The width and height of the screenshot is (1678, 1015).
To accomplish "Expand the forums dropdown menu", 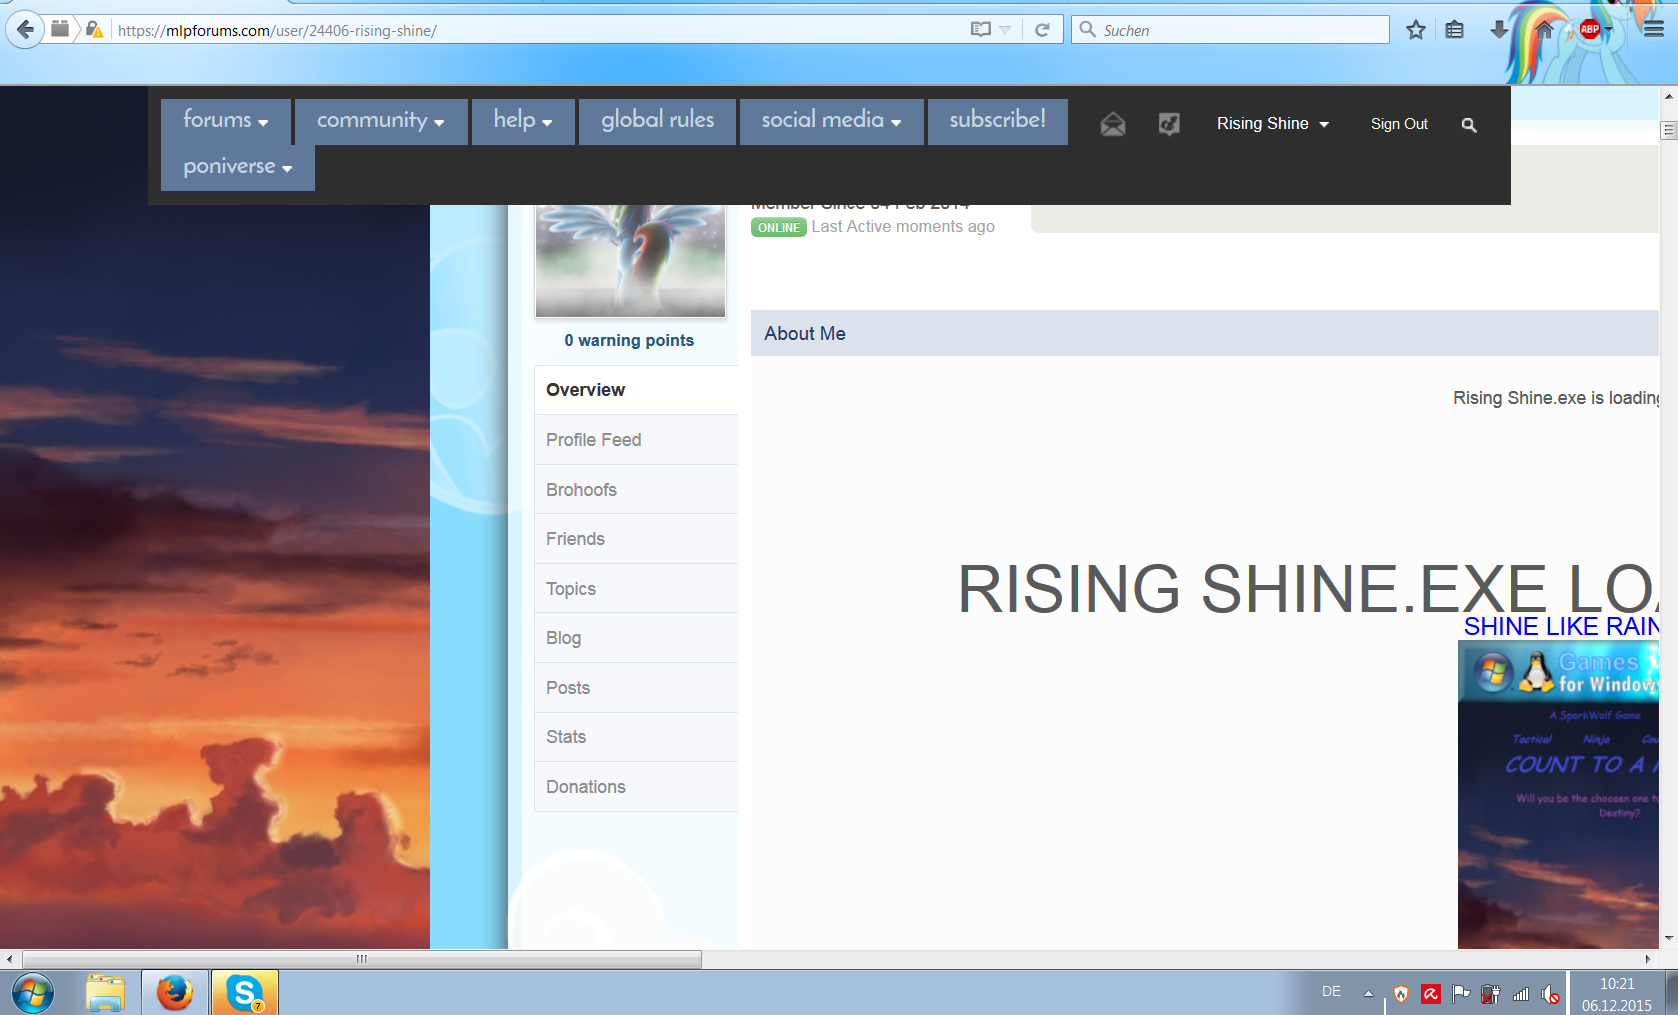I will 226,121.
